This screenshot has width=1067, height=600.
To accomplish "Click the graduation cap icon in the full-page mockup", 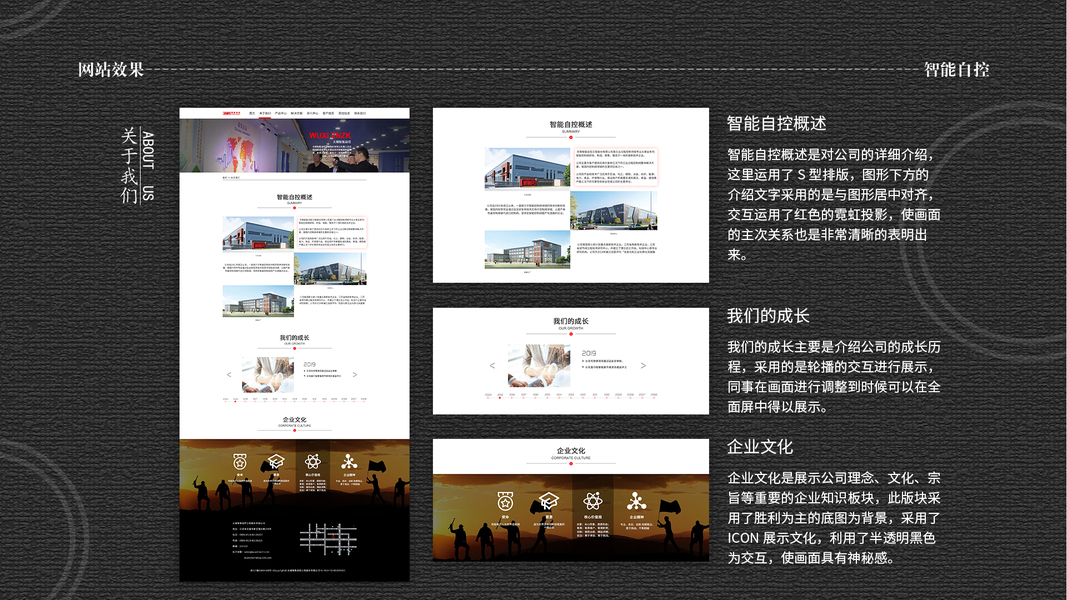I will click(276, 462).
